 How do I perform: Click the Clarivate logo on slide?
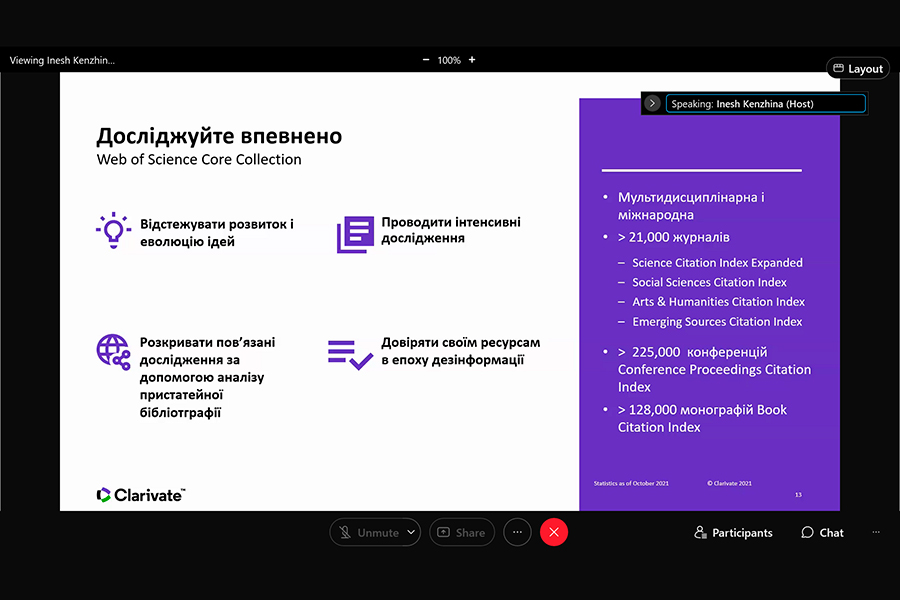point(141,495)
